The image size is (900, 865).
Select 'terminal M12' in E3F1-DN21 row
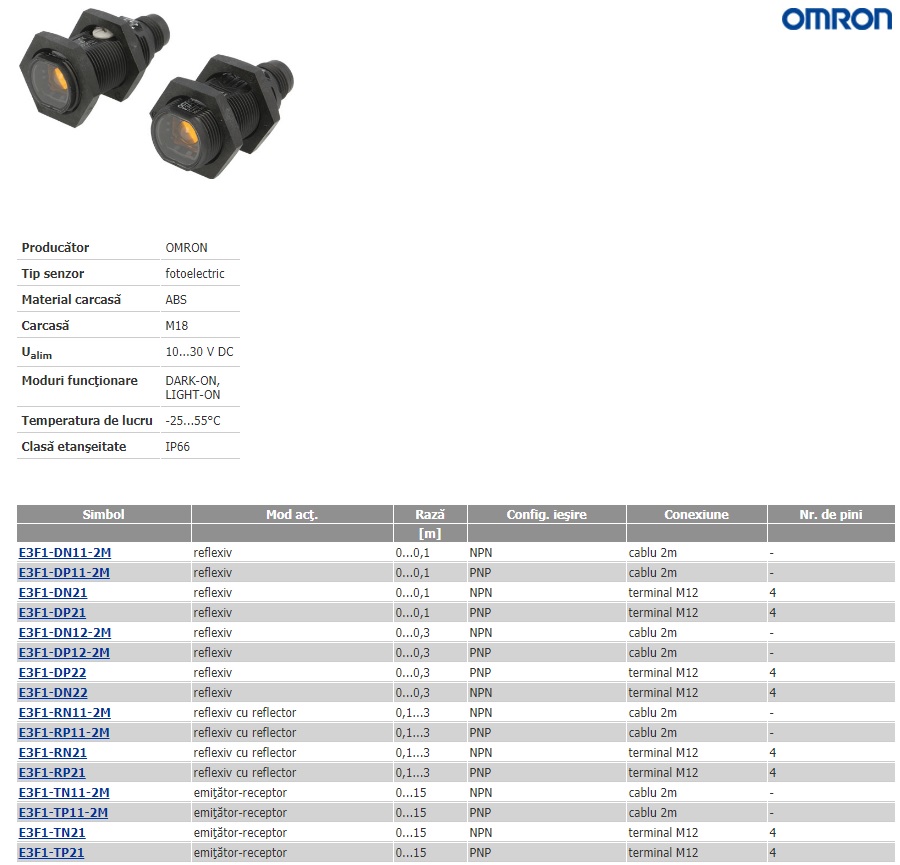coord(664,593)
